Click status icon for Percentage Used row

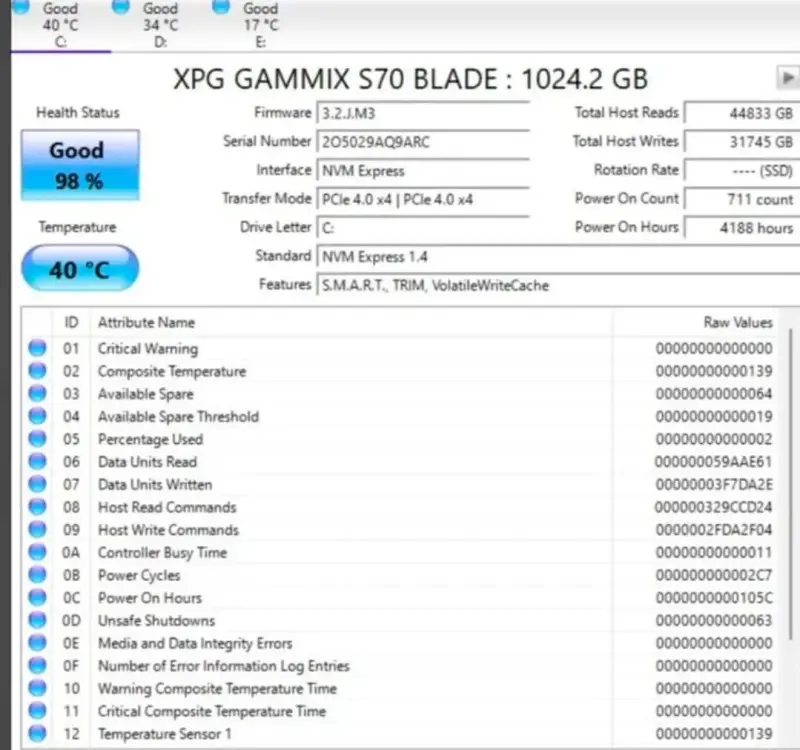[x=37, y=439]
